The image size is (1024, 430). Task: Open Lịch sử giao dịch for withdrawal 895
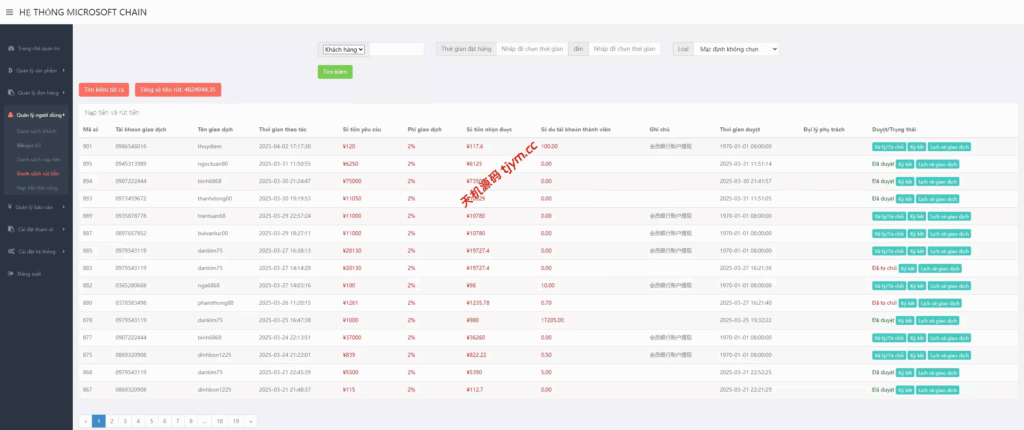[938, 163]
